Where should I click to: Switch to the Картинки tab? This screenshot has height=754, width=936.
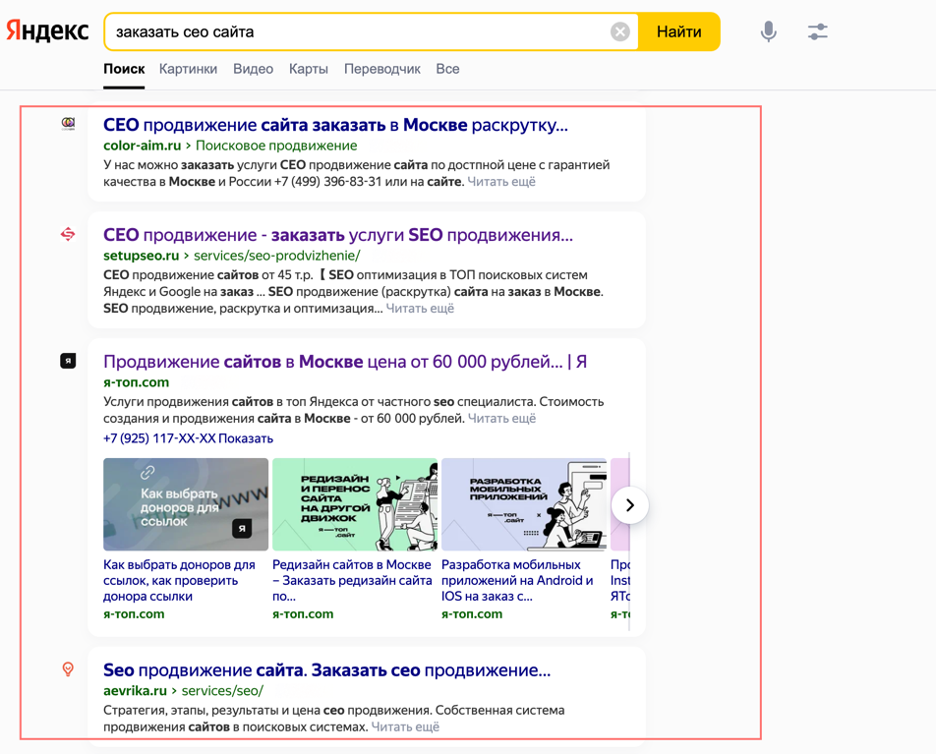[188, 69]
